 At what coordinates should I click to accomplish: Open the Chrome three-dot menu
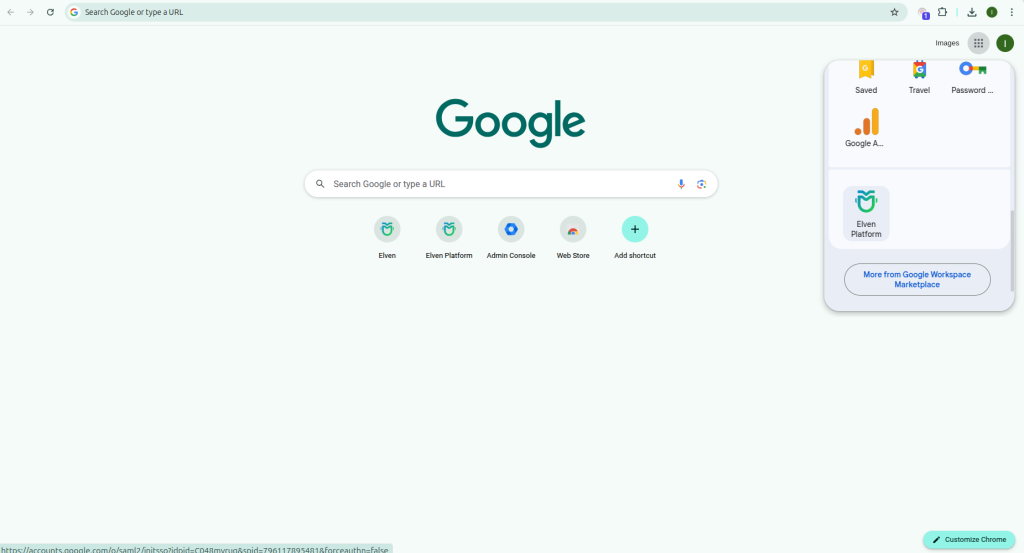pos(1012,12)
